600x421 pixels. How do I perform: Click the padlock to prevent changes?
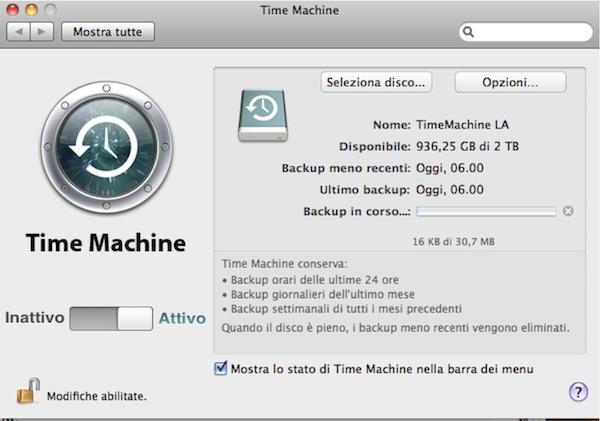(28, 391)
